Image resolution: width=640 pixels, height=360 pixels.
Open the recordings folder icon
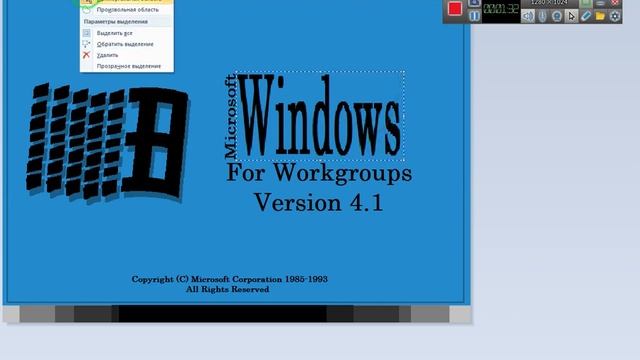(x=600, y=16)
